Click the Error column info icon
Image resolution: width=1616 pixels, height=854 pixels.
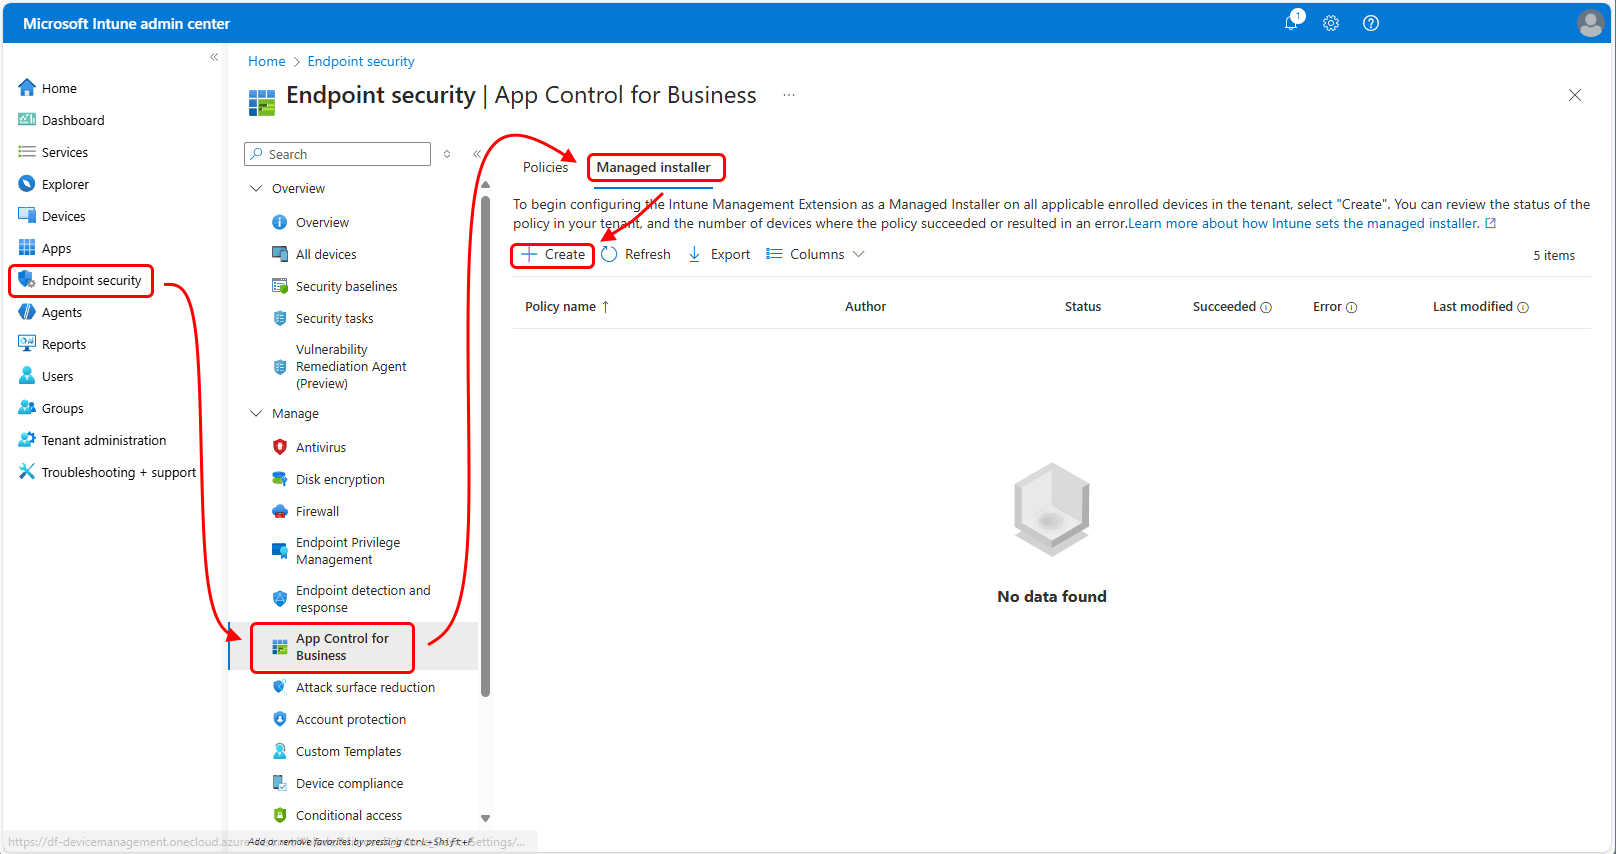point(1352,308)
